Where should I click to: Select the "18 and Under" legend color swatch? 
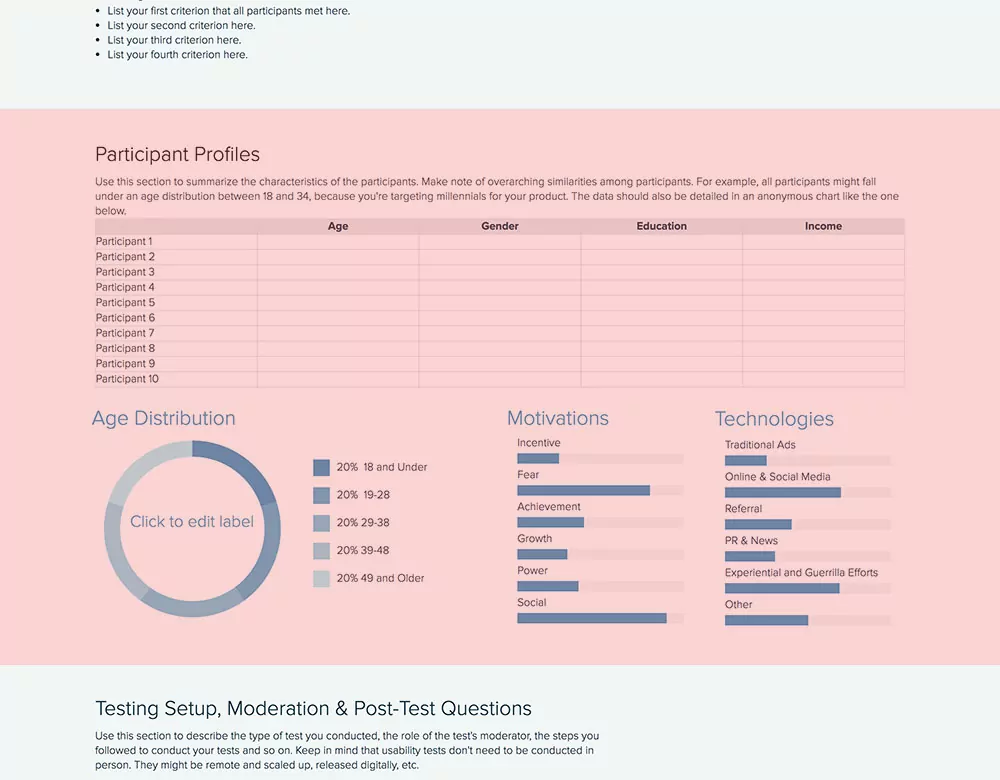[321, 467]
